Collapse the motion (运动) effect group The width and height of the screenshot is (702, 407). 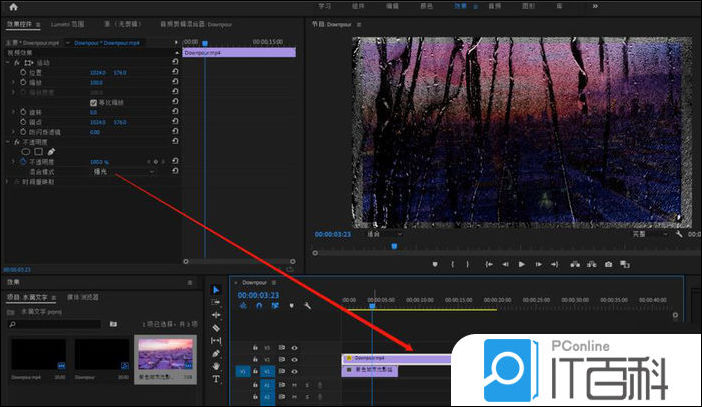click(7, 62)
